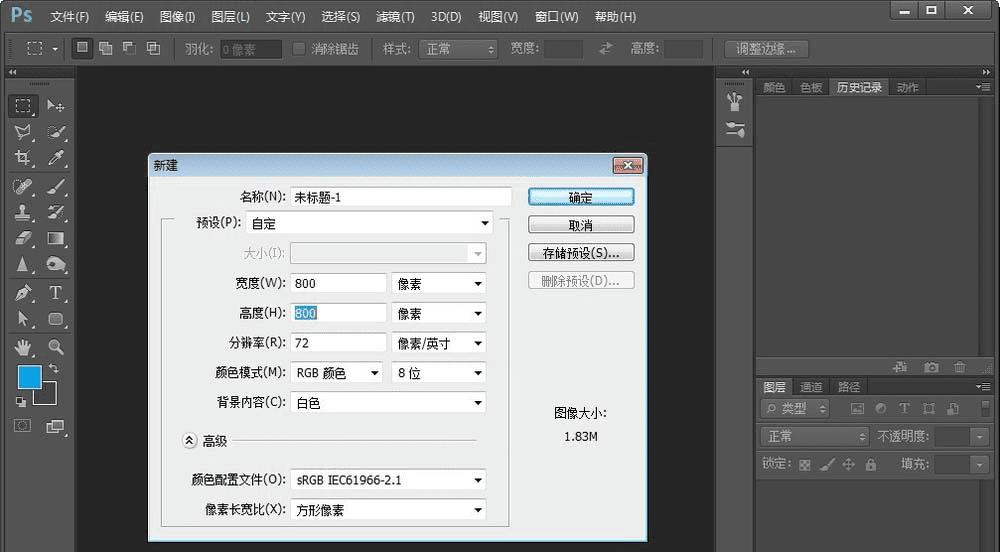Open the 预设 preset dropdown
The width and height of the screenshot is (1000, 552).
pos(369,224)
